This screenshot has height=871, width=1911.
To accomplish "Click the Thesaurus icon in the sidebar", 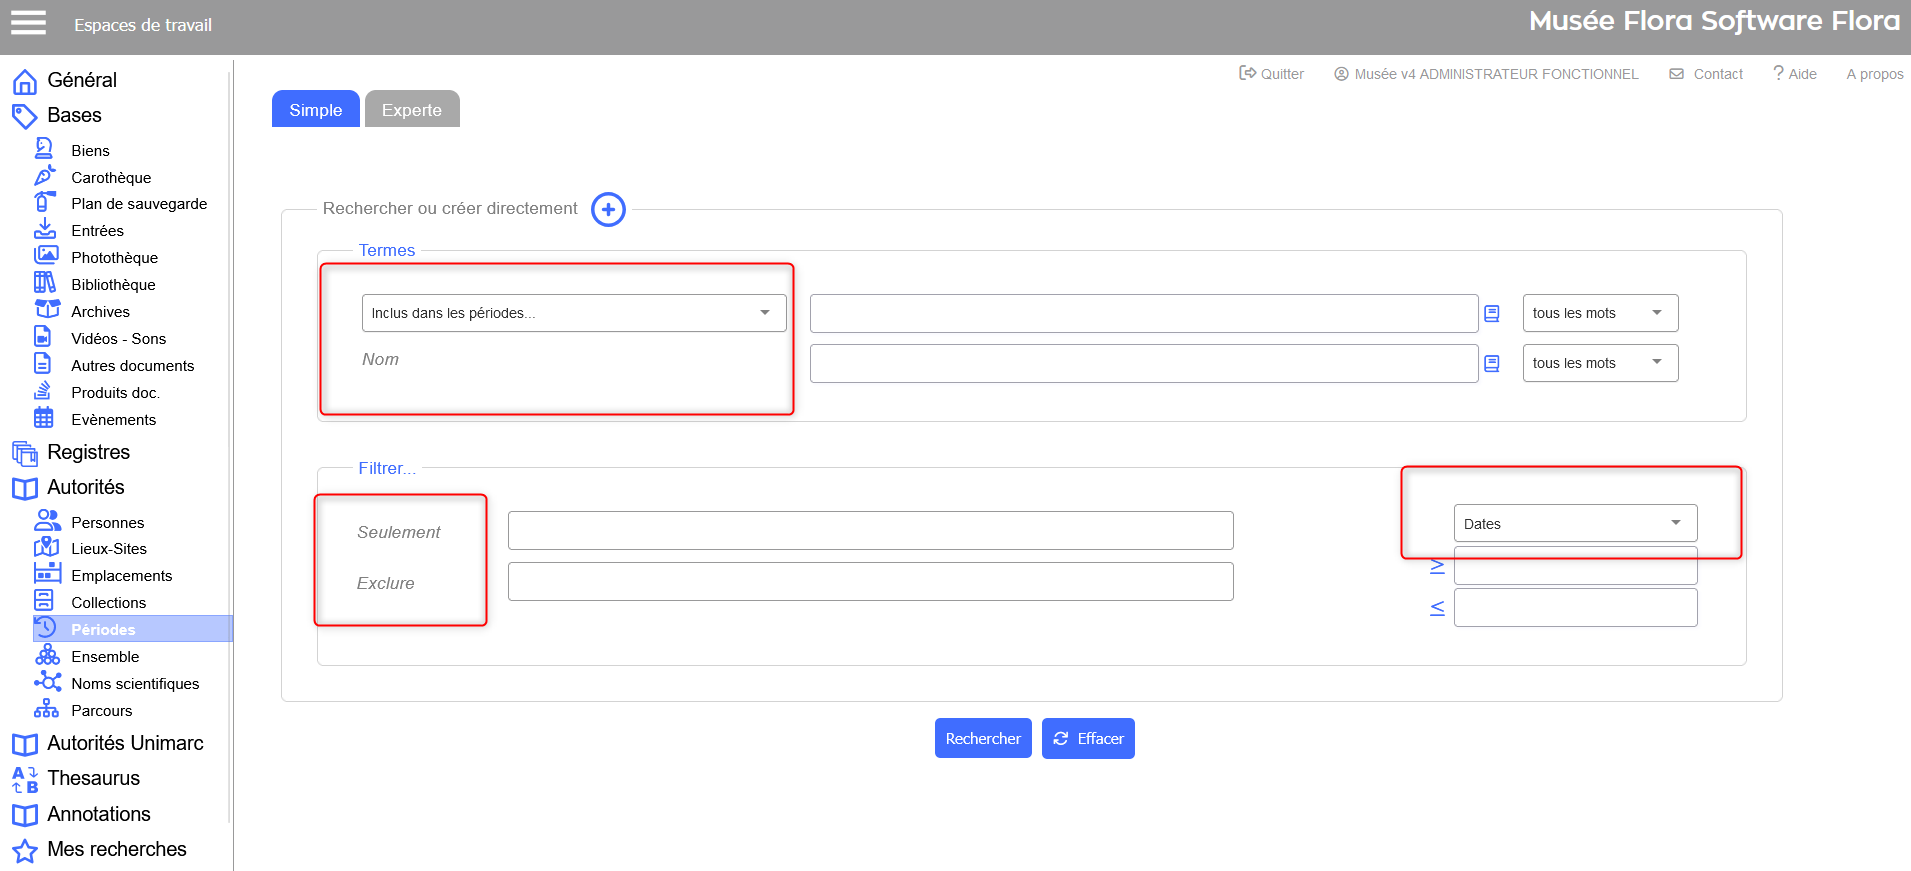I will click(25, 779).
